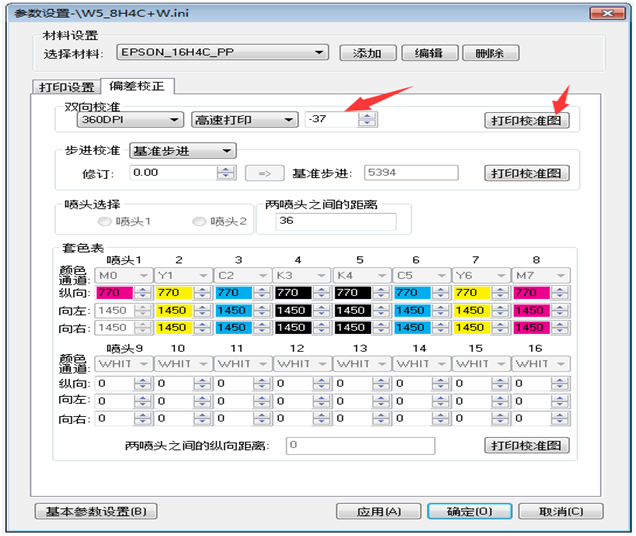Viewport: 636px width, 536px height.
Task: Click the 基准步进 field showing 5394
Action: click(x=411, y=172)
